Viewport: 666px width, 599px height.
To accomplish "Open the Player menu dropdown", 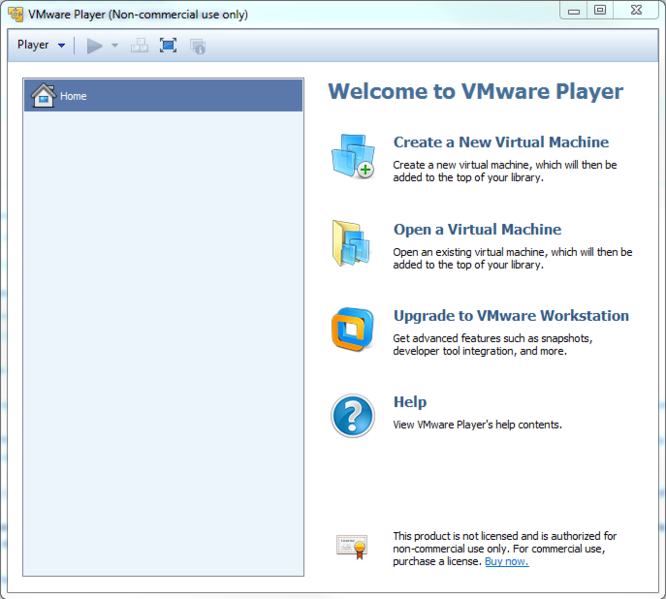I will (x=41, y=45).
